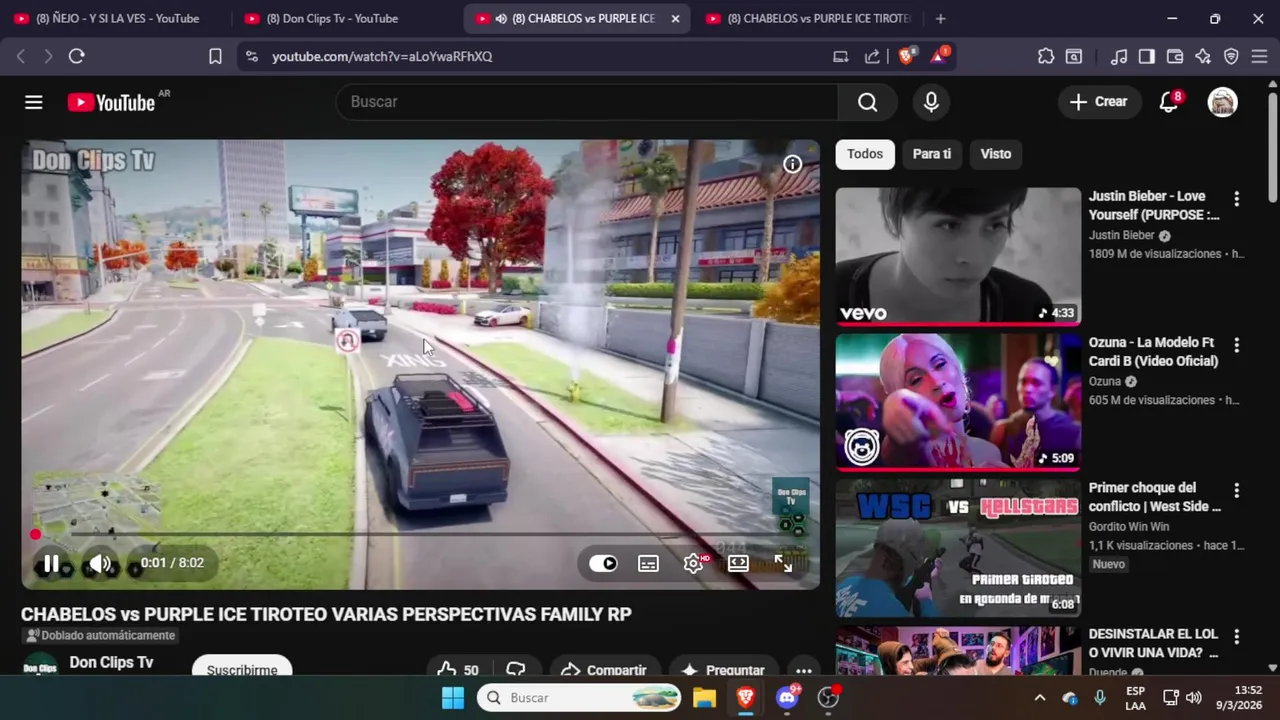Open YouTube notifications bell
The image size is (1280, 720).
tap(1168, 102)
